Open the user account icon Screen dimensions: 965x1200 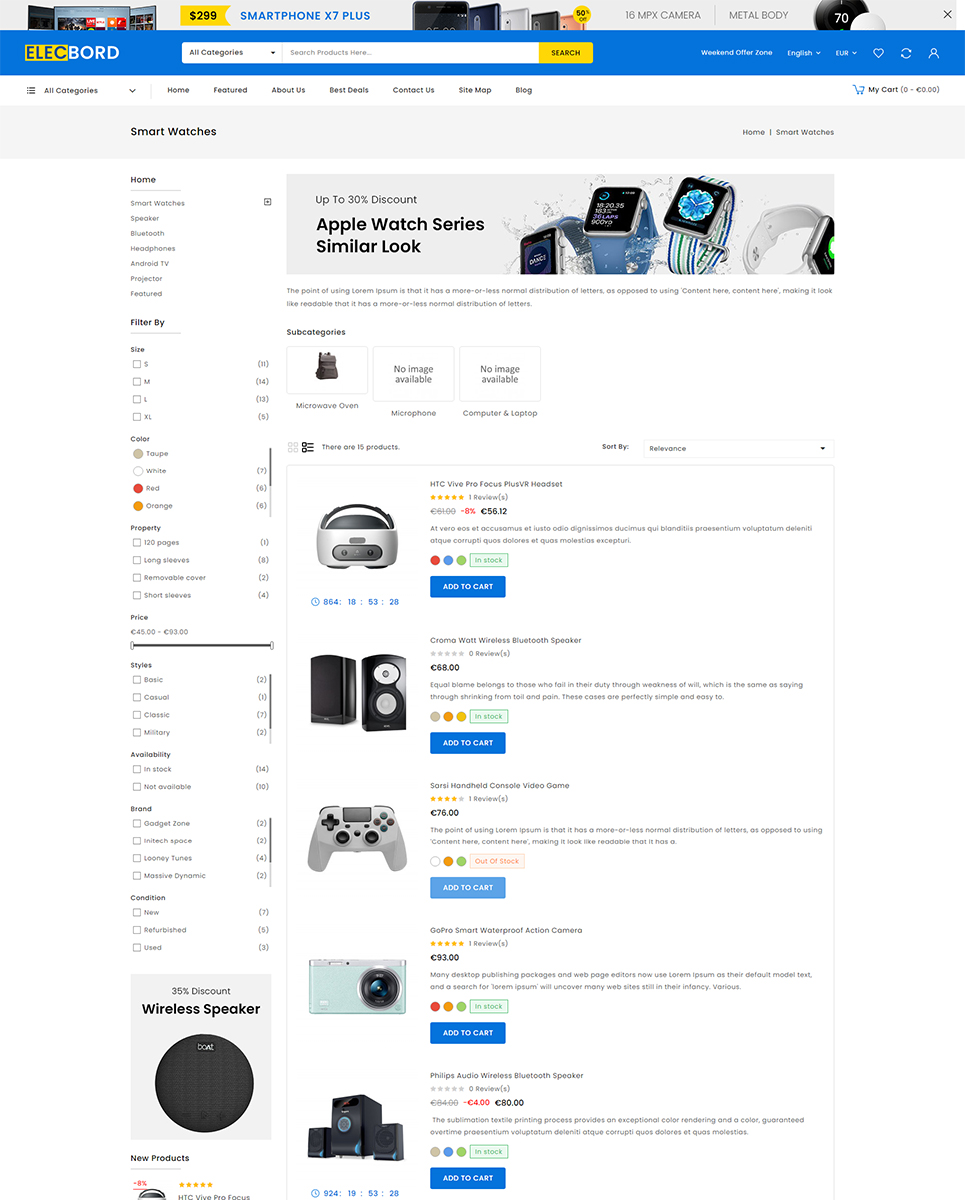pyautogui.click(x=934, y=53)
